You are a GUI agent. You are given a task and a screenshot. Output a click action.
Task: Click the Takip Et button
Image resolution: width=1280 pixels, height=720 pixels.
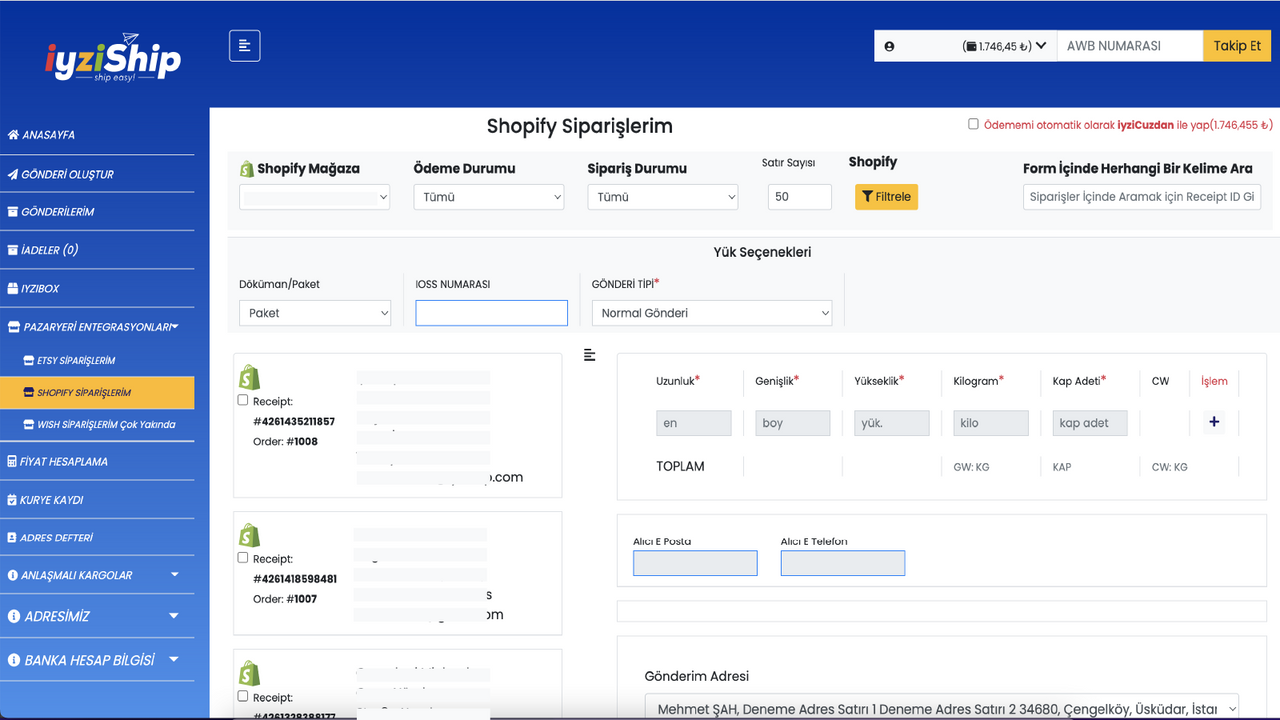[1237, 46]
